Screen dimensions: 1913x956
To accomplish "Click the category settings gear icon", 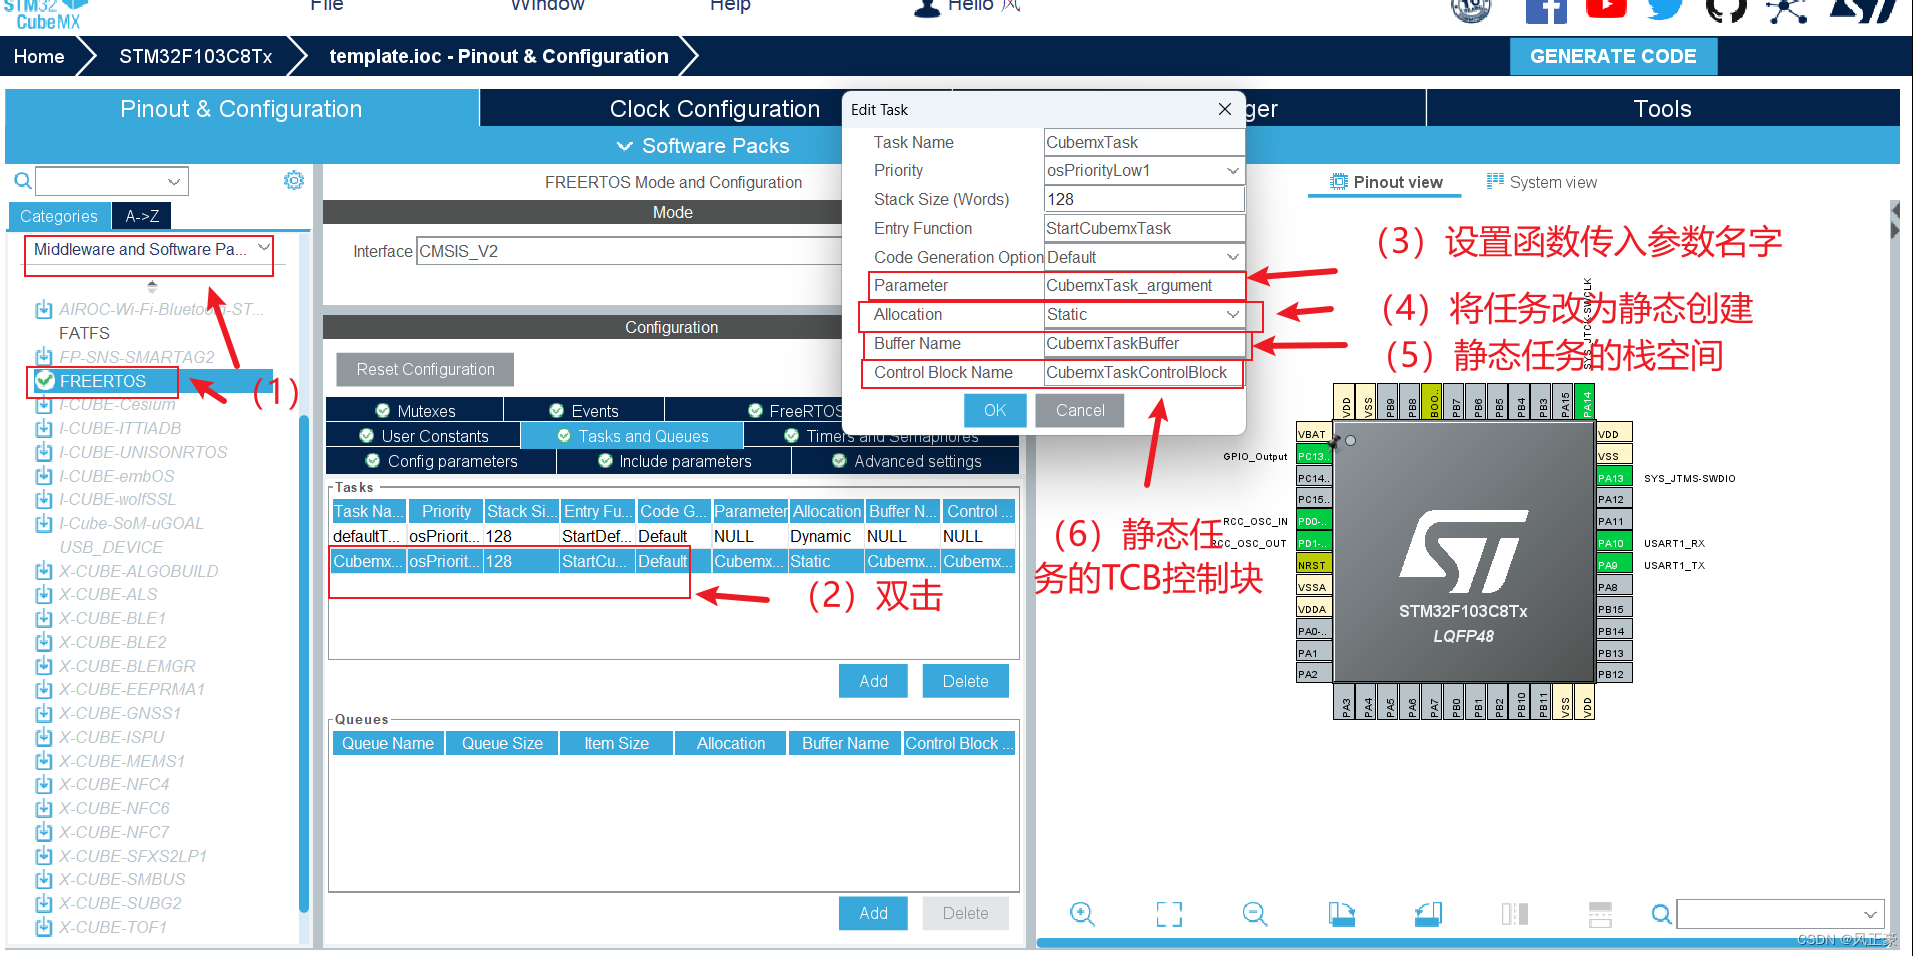I will pos(293,180).
